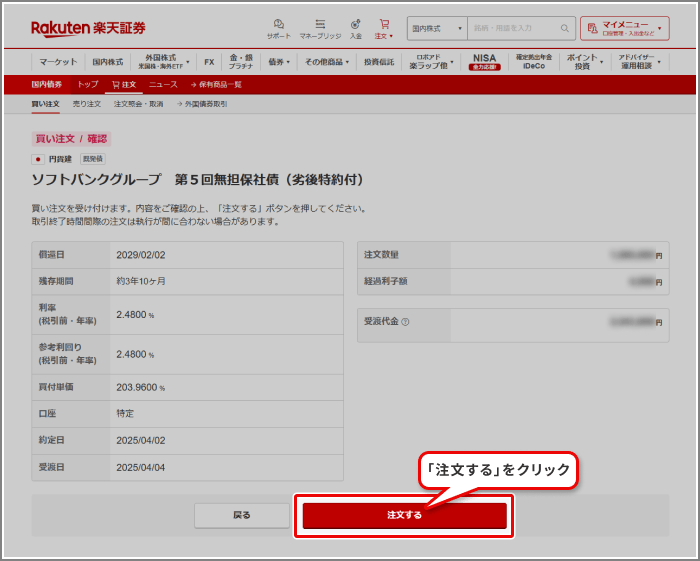The width and height of the screenshot is (700, 561).
Task: Expand the アドバイザー運用相談 menu
Action: point(639,62)
